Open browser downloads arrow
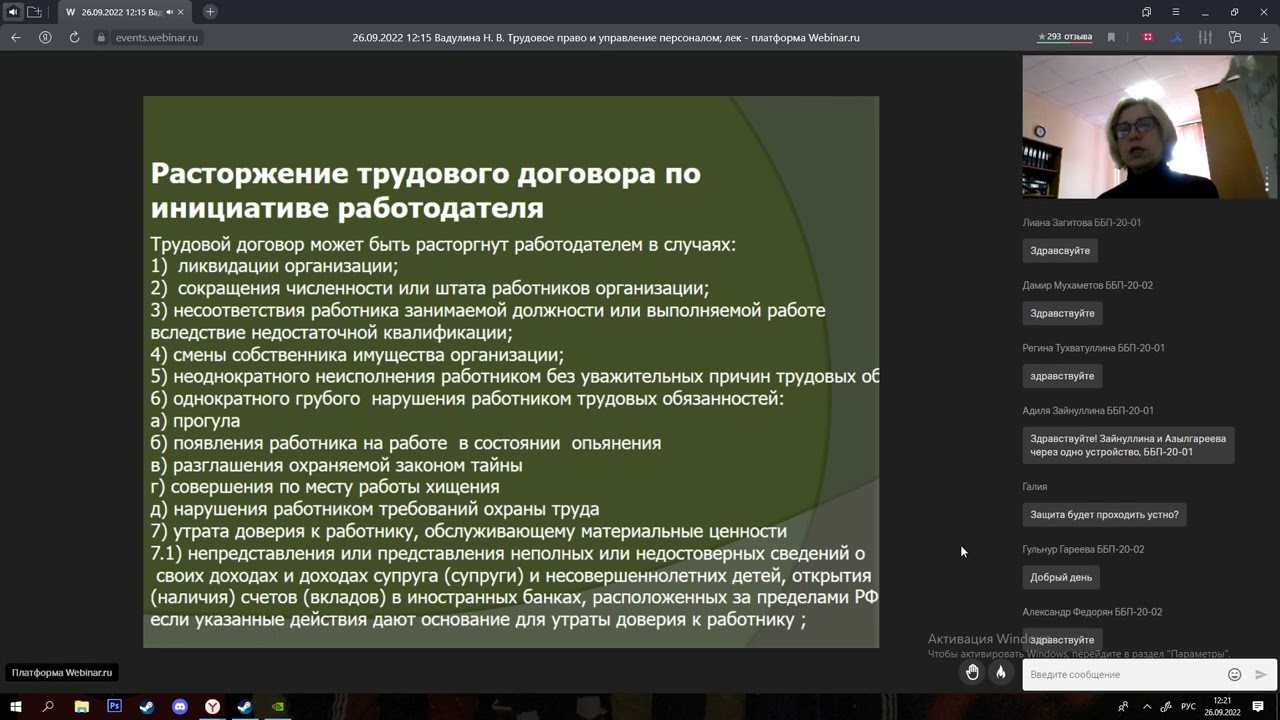Viewport: 1280px width, 720px height. (1264, 37)
